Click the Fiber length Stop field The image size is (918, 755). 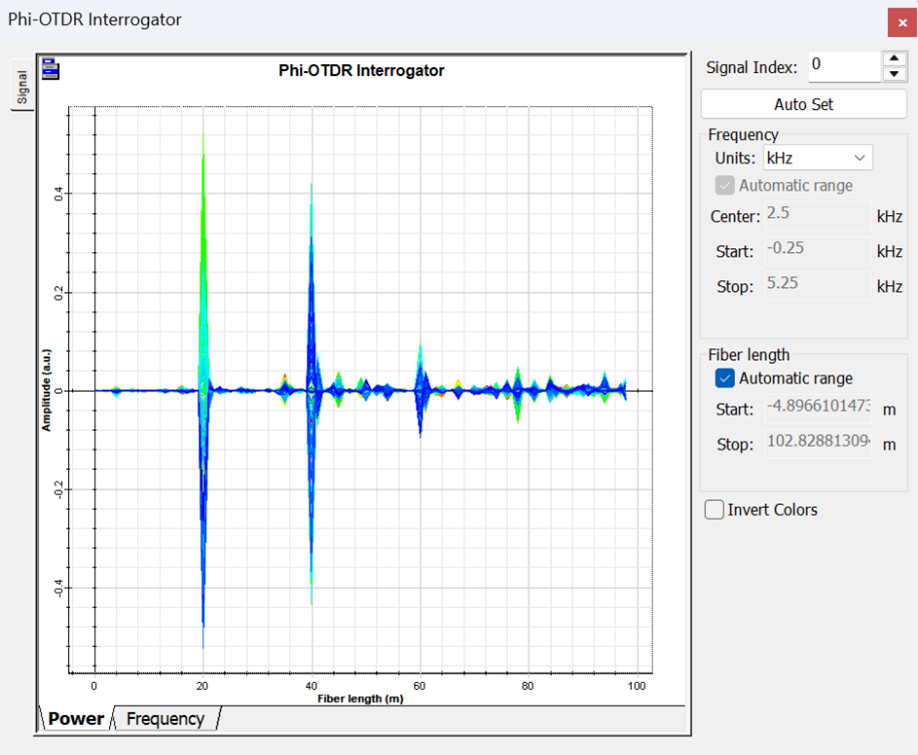pyautogui.click(x=817, y=443)
